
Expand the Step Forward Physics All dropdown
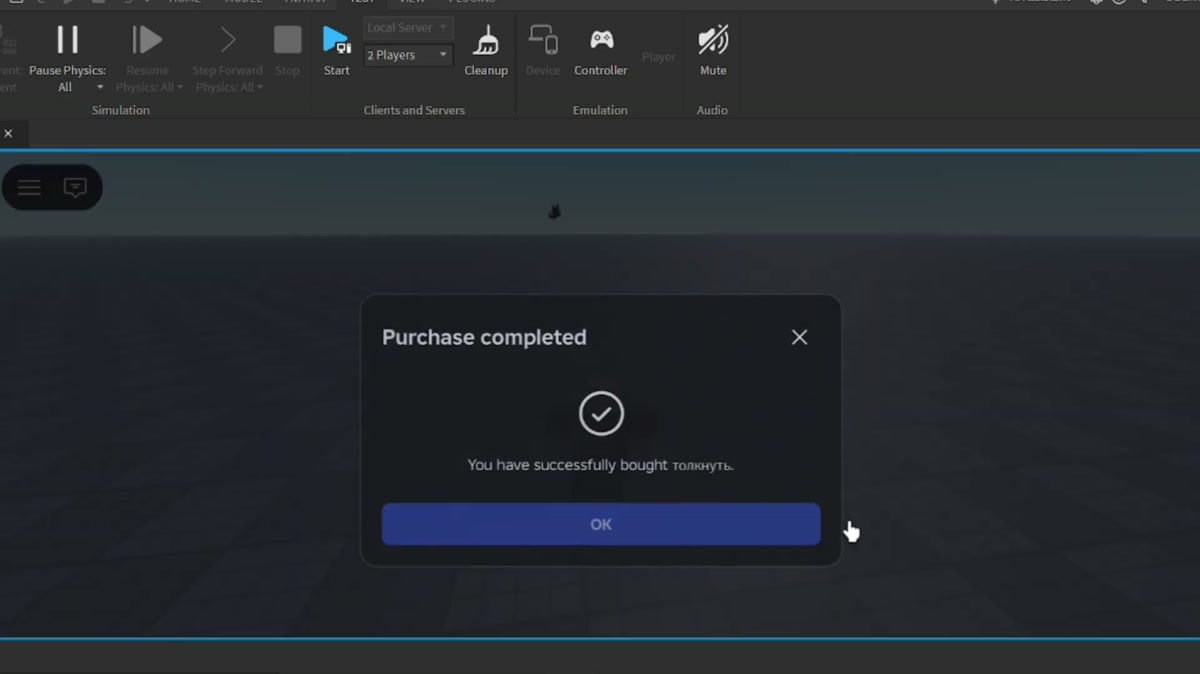coord(260,88)
